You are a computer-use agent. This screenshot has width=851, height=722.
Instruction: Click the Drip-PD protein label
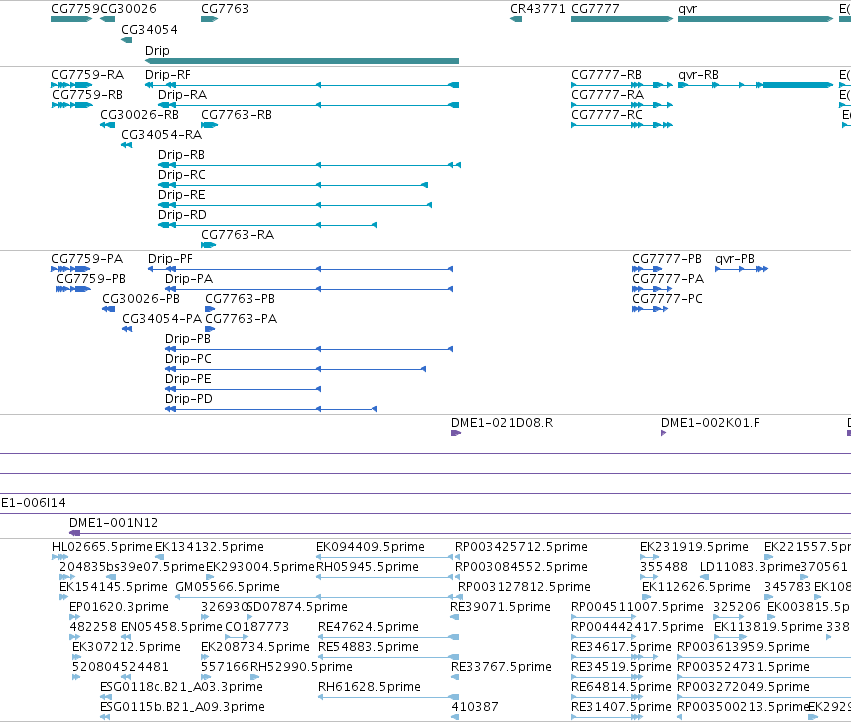pyautogui.click(x=189, y=398)
